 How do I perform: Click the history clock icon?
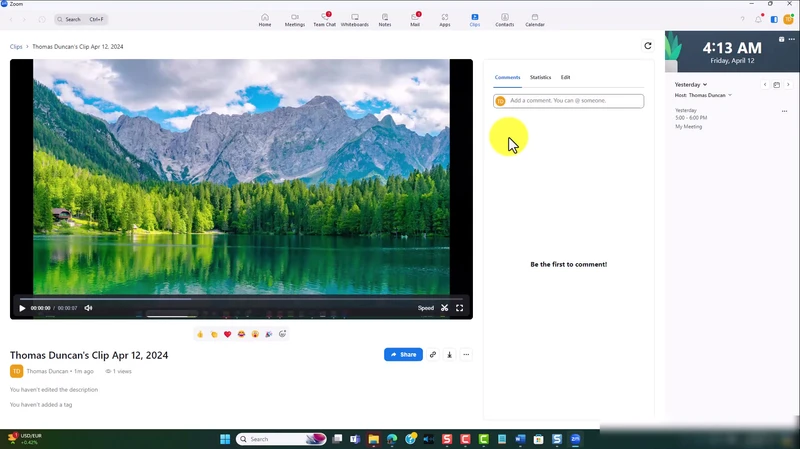click(x=42, y=19)
